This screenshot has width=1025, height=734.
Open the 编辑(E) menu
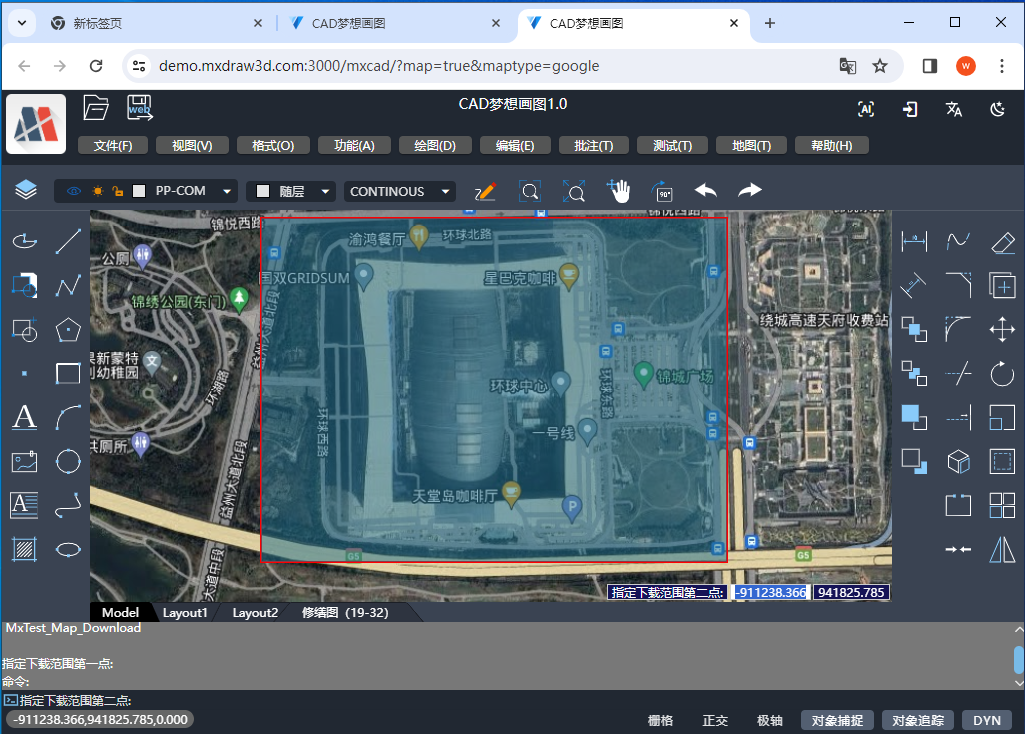point(515,145)
